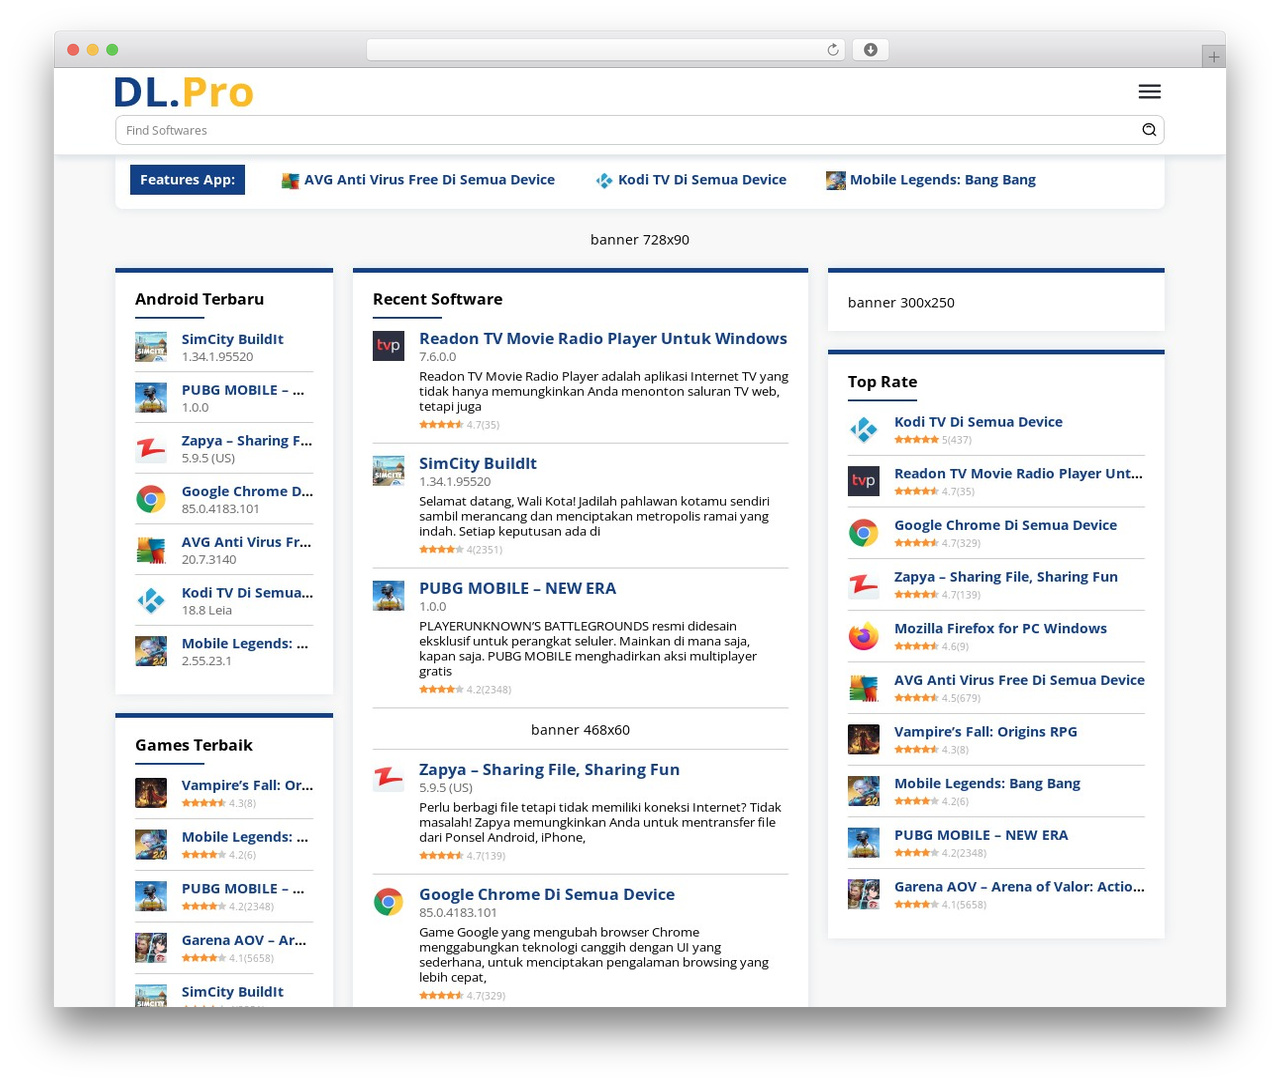Viewport: 1280px width, 1084px height.
Task: Click PUBG icon in Android Terbaru list
Action: pyautogui.click(x=151, y=397)
